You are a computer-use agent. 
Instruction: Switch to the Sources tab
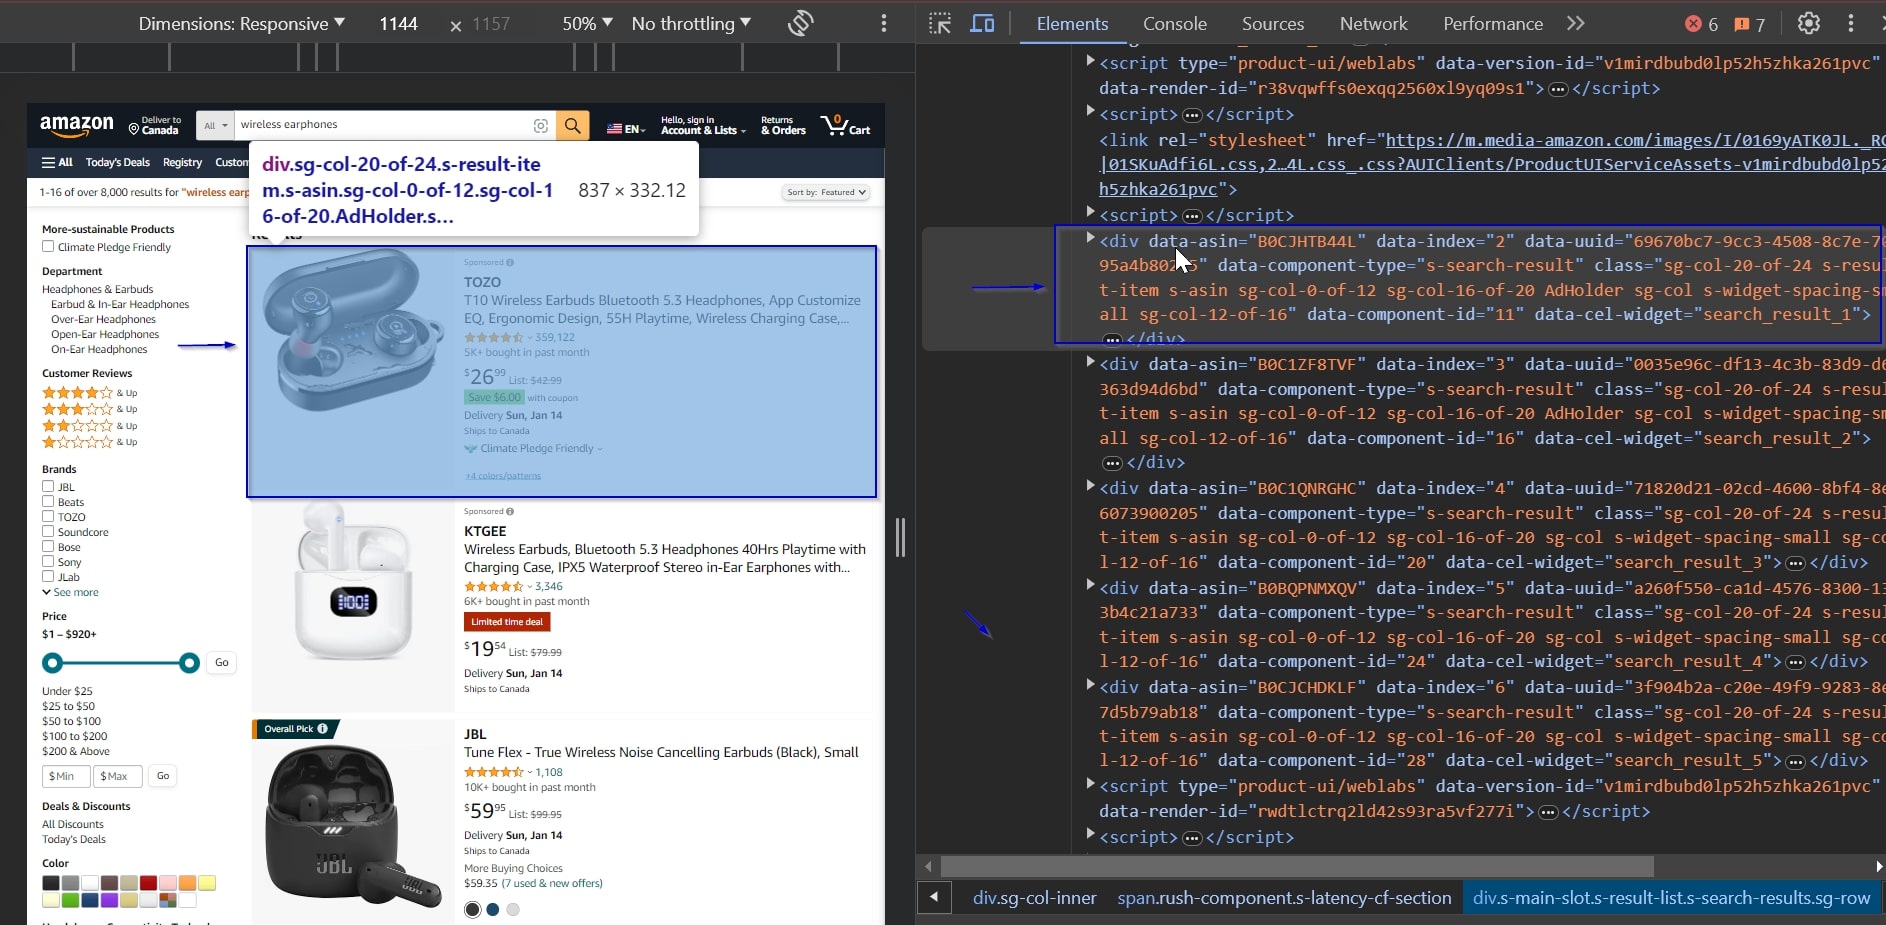(x=1272, y=23)
